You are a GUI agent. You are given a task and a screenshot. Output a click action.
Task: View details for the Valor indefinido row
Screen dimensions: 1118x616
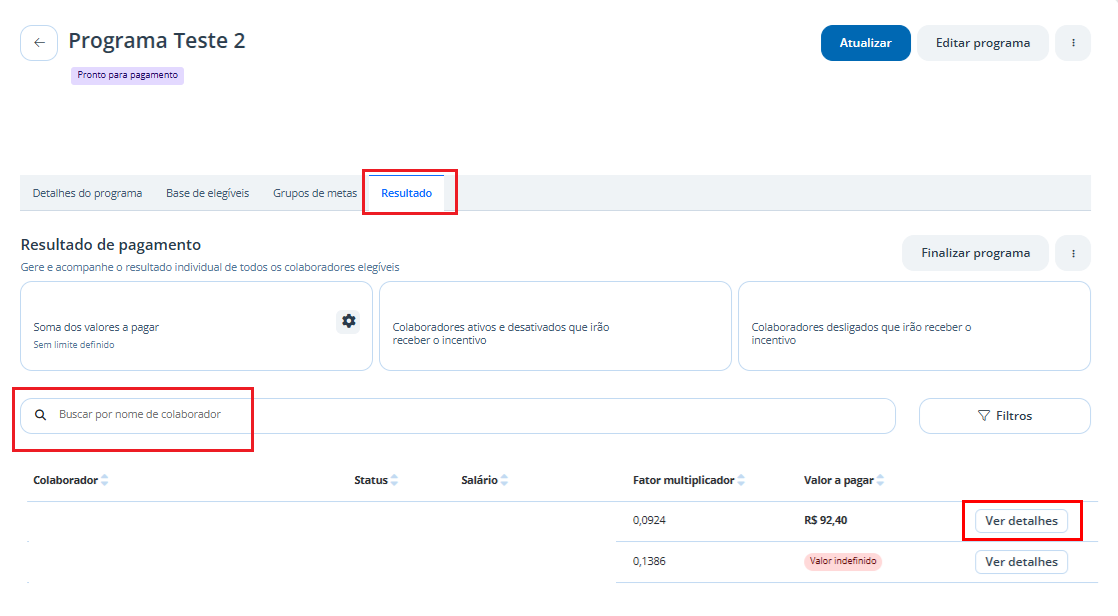(1021, 562)
